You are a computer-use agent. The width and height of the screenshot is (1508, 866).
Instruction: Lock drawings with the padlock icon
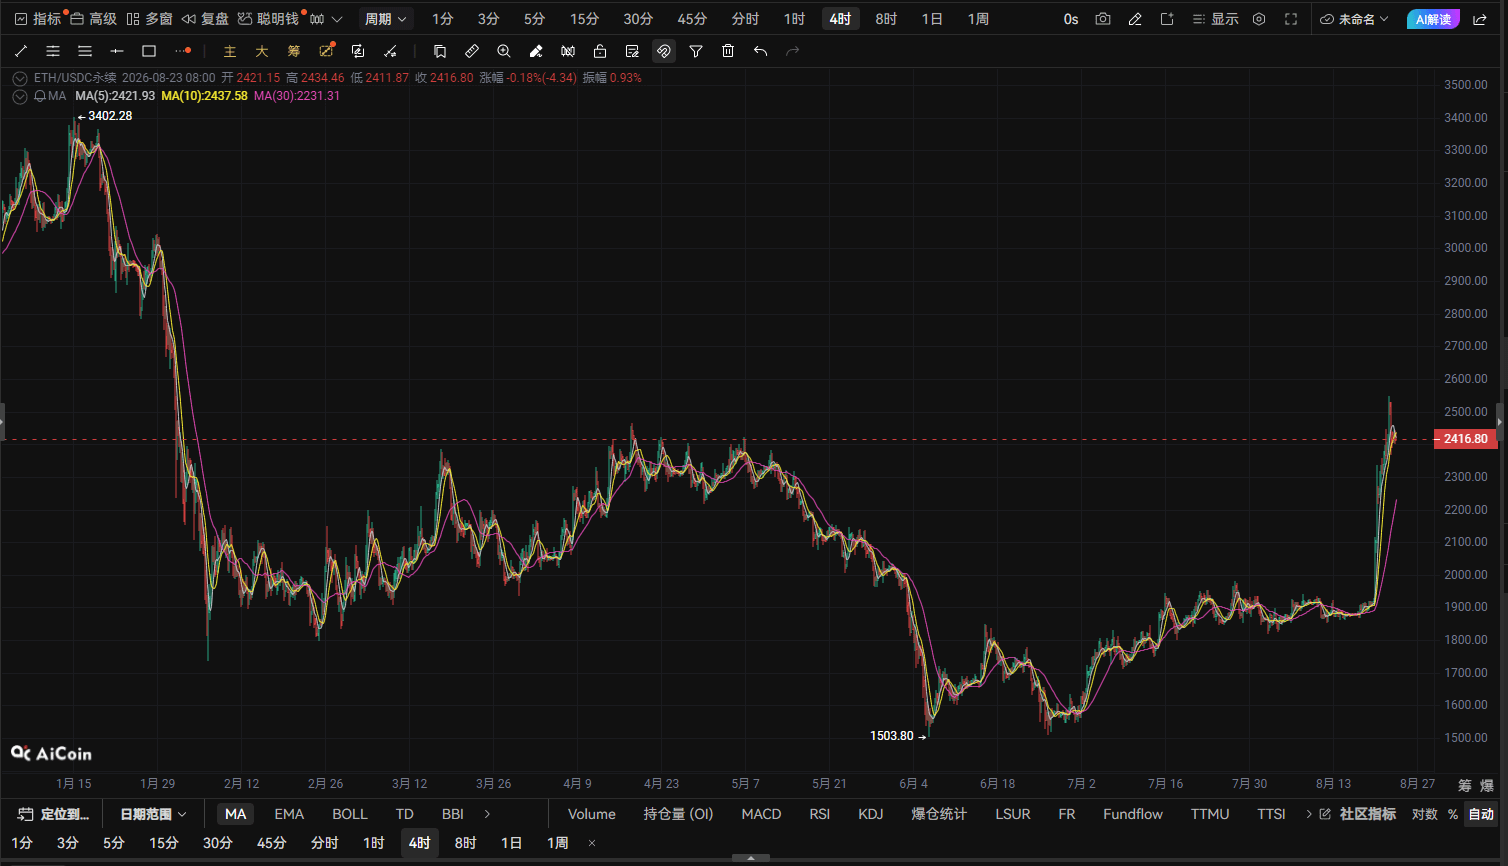pyautogui.click(x=600, y=51)
